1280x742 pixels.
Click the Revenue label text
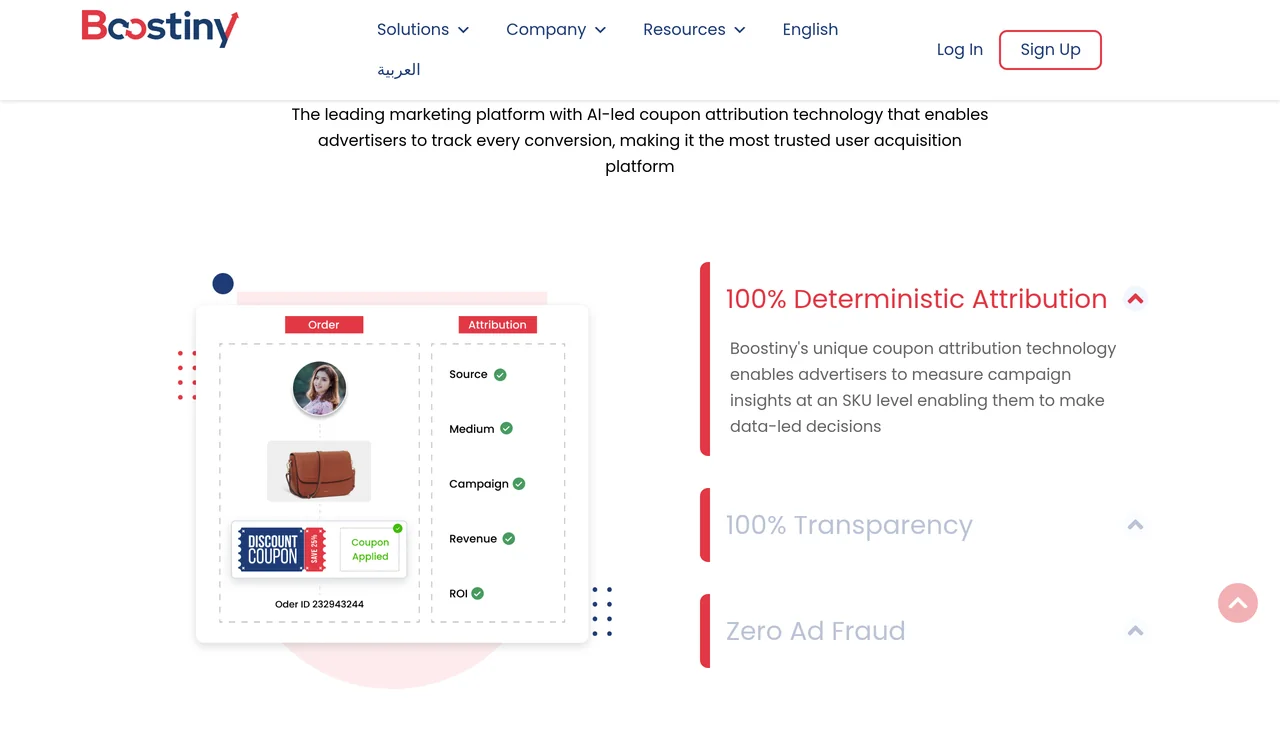point(473,539)
